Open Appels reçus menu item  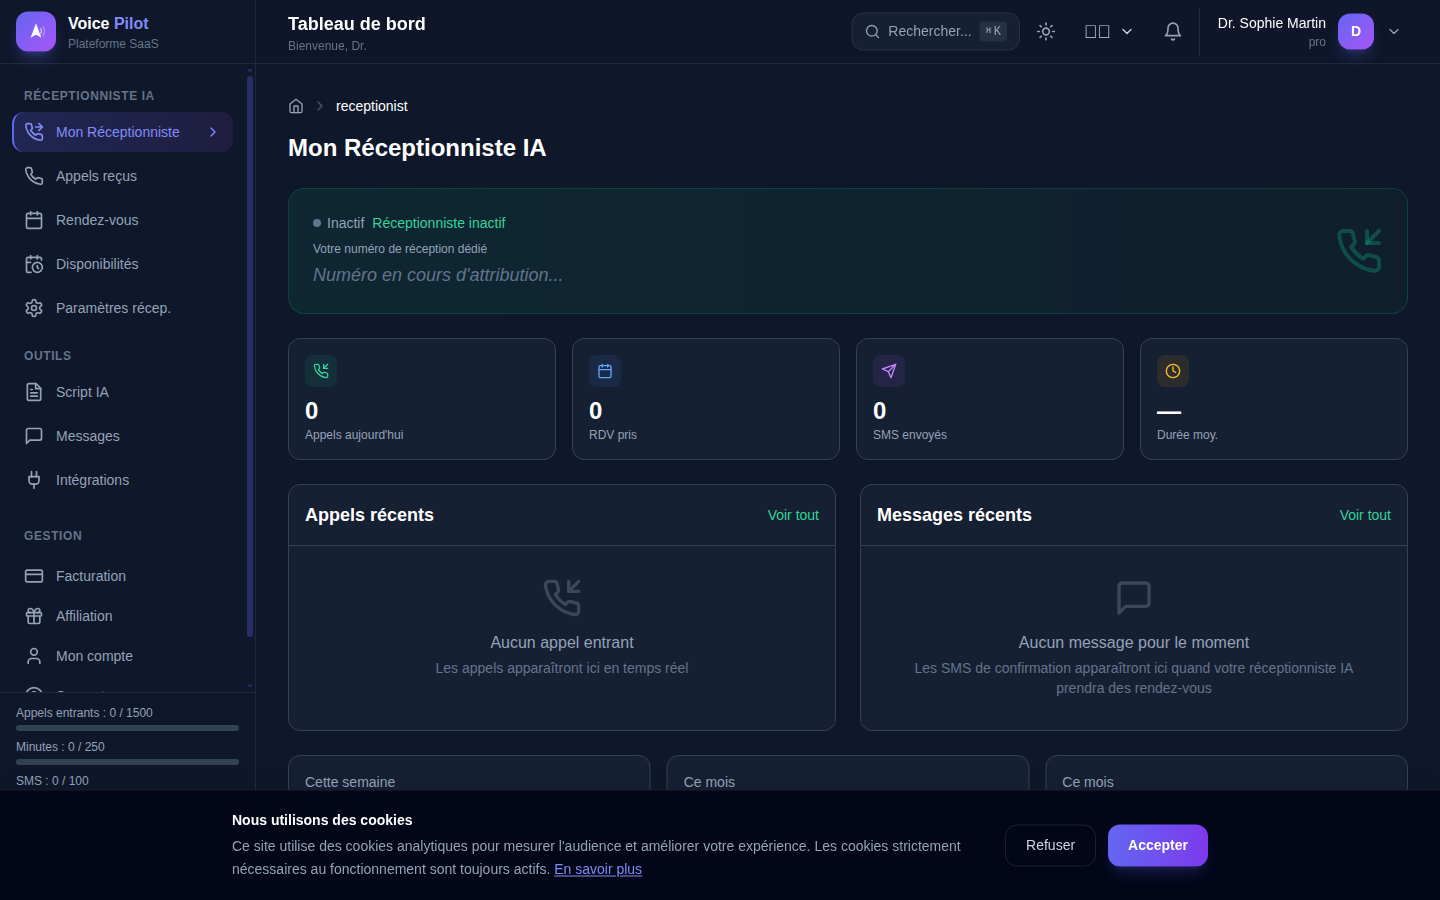[122, 176]
